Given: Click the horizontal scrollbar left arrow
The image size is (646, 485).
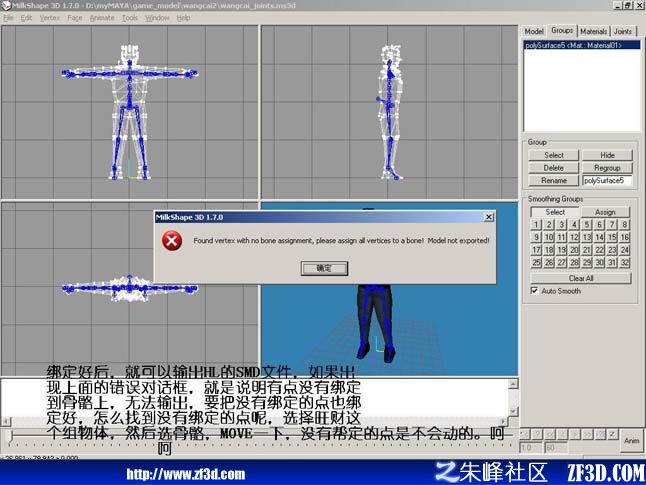Looking at the screenshot, I should tap(6, 421).
